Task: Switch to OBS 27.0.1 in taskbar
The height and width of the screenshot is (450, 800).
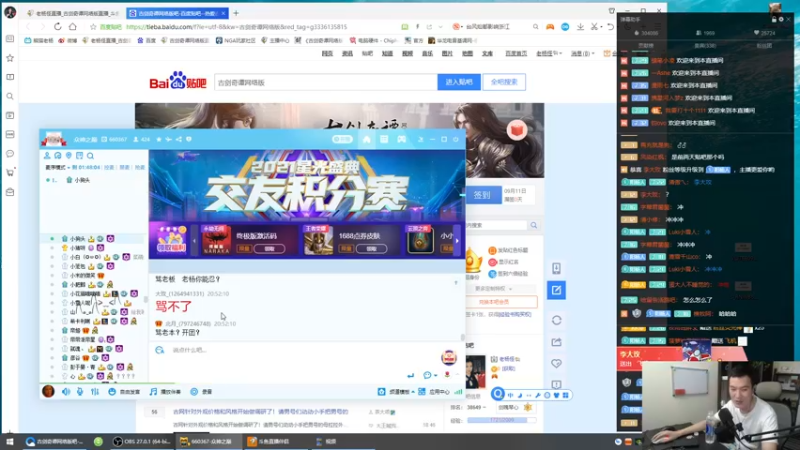Action: coord(140,442)
